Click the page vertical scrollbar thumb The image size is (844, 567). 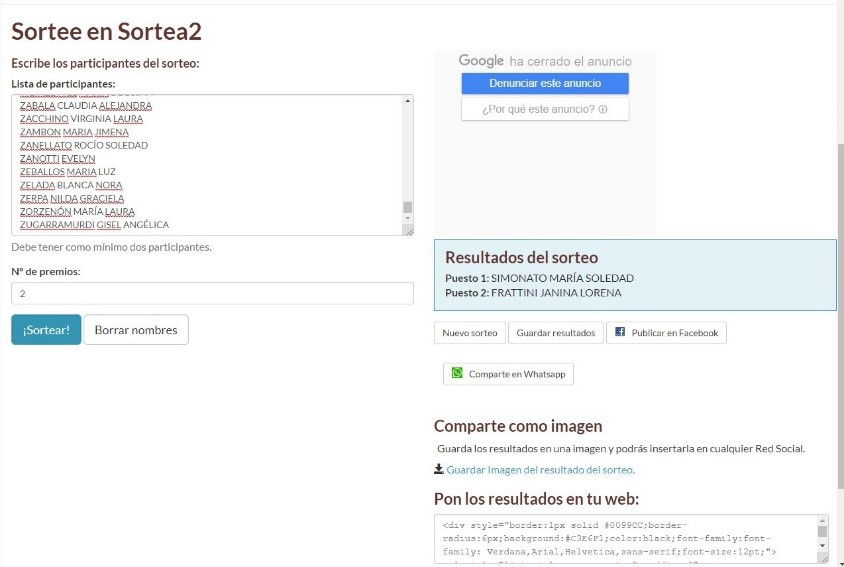(841, 317)
